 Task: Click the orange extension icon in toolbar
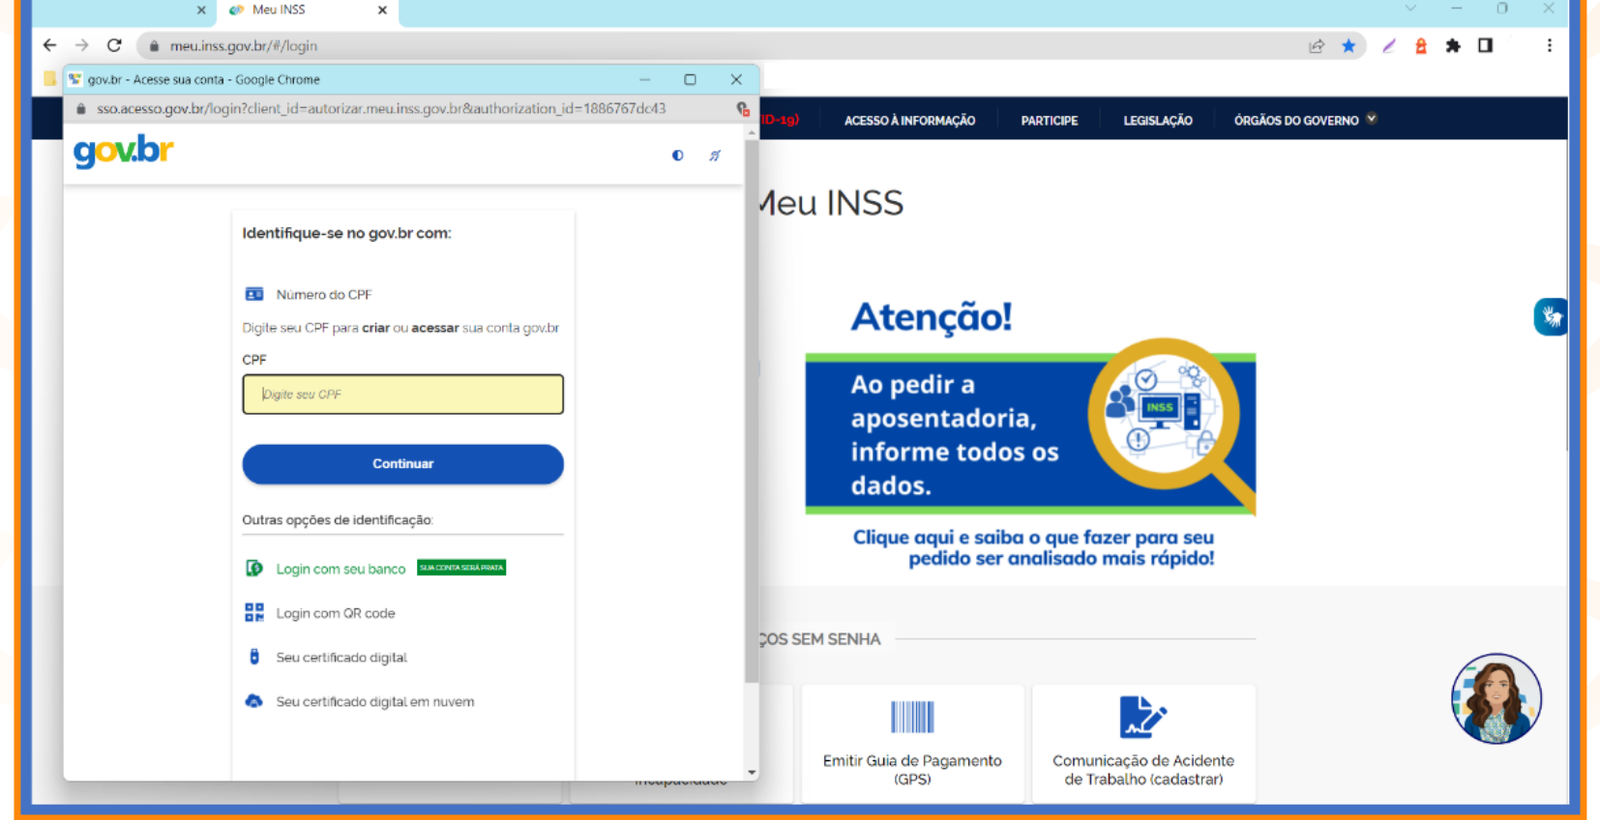[x=1421, y=45]
